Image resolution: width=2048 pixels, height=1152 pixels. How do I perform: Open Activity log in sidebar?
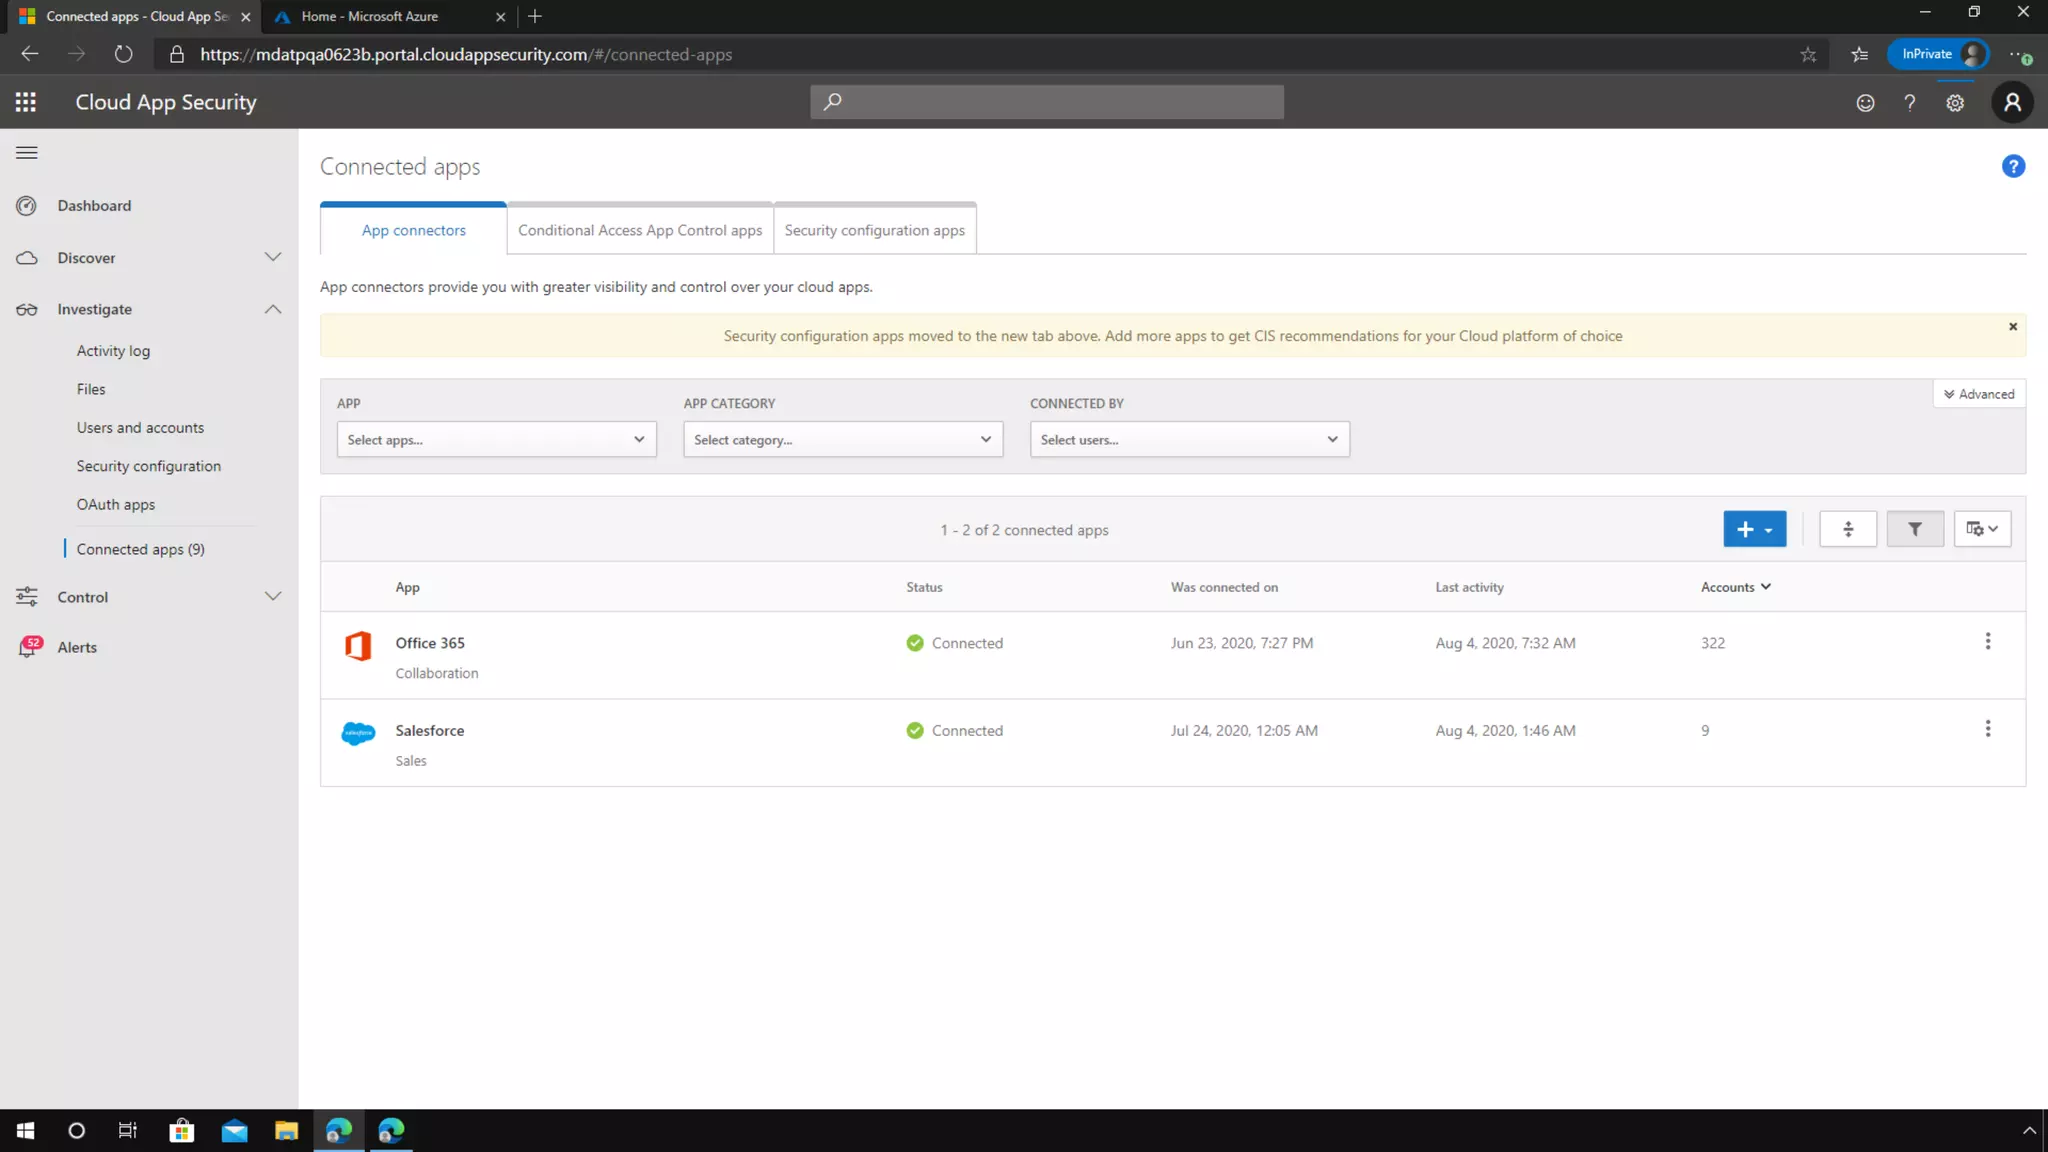tap(113, 351)
